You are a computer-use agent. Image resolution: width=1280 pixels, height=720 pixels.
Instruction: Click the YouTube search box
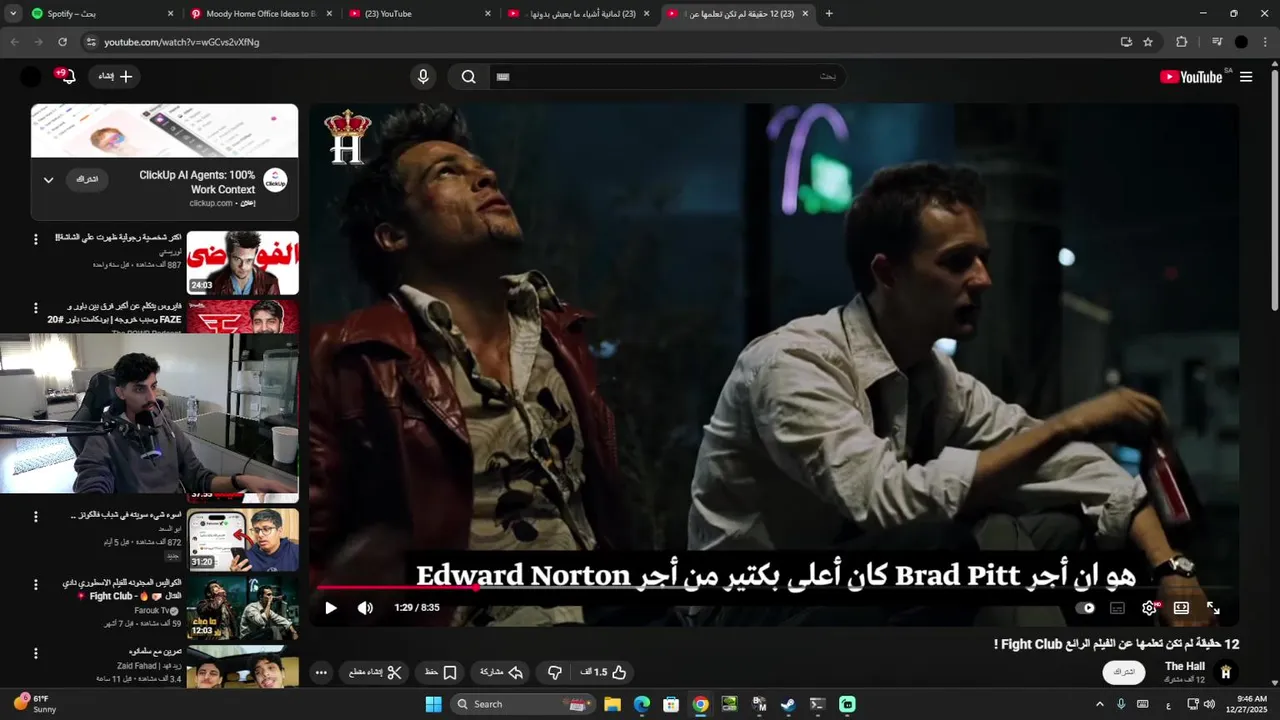click(x=667, y=77)
